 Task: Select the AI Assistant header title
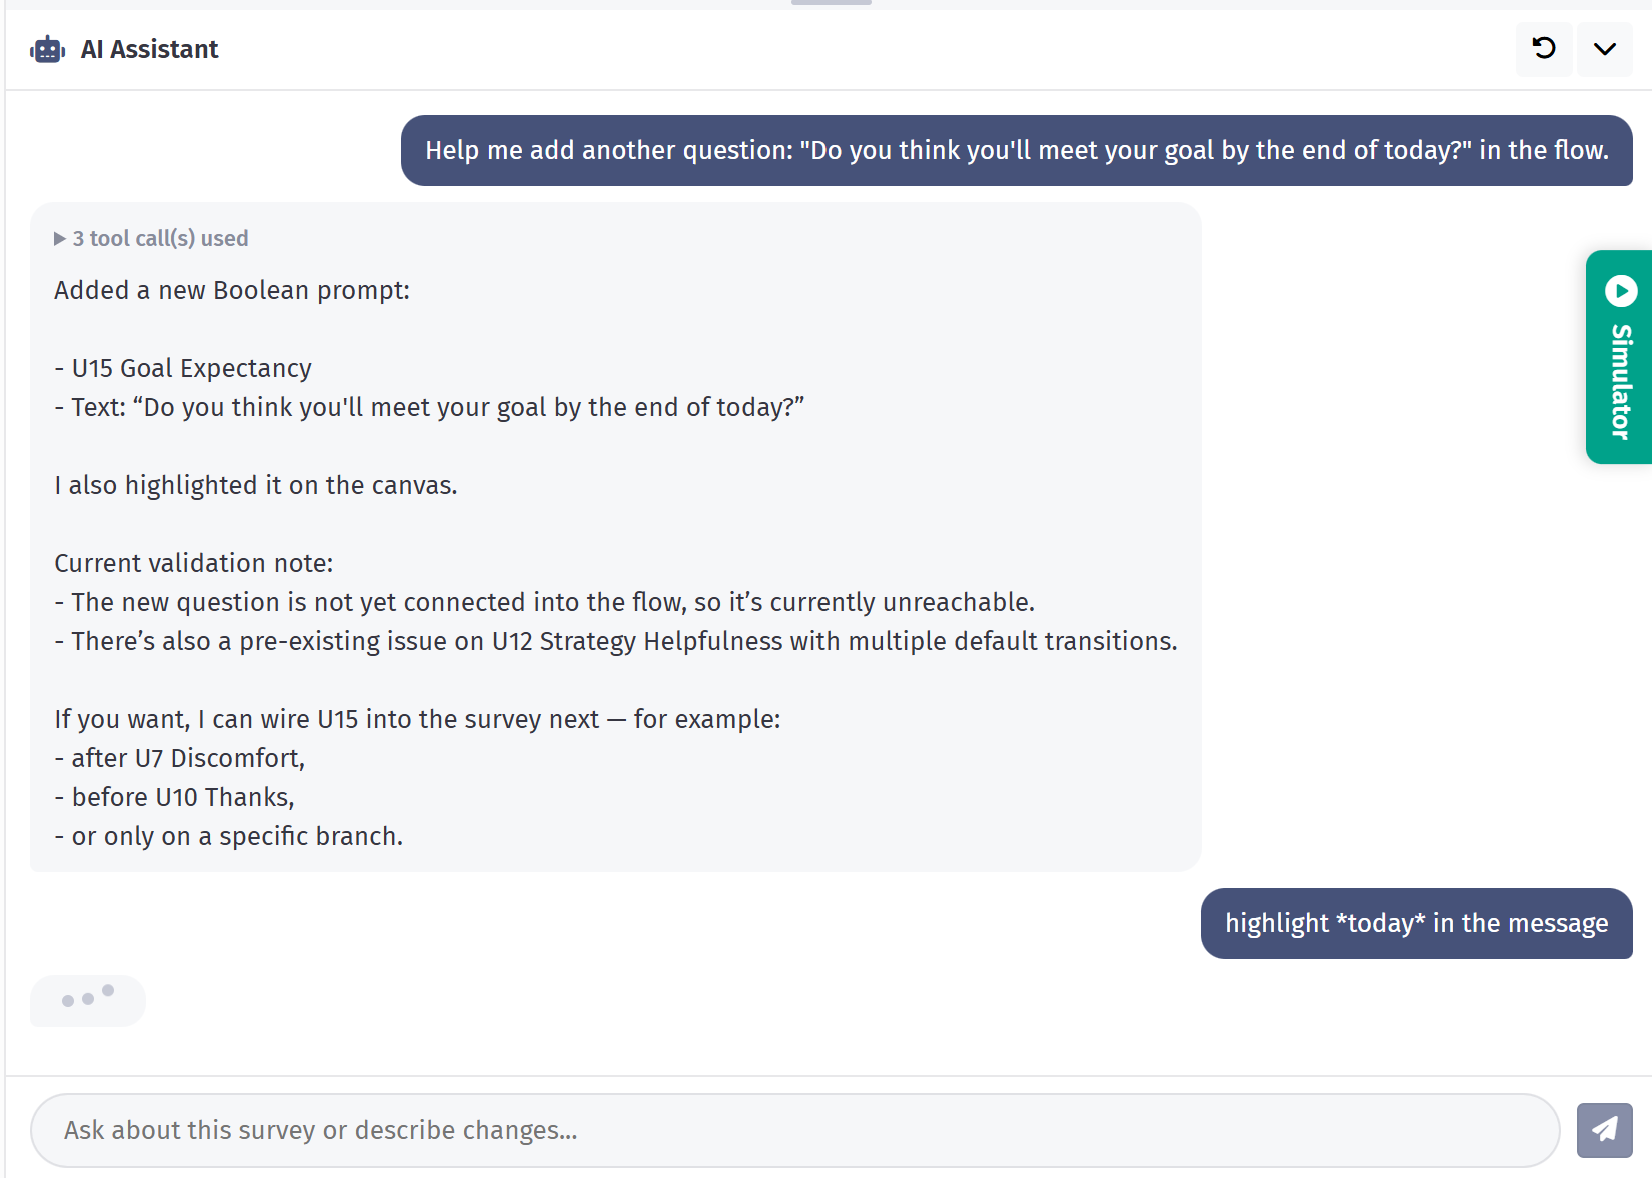click(149, 48)
